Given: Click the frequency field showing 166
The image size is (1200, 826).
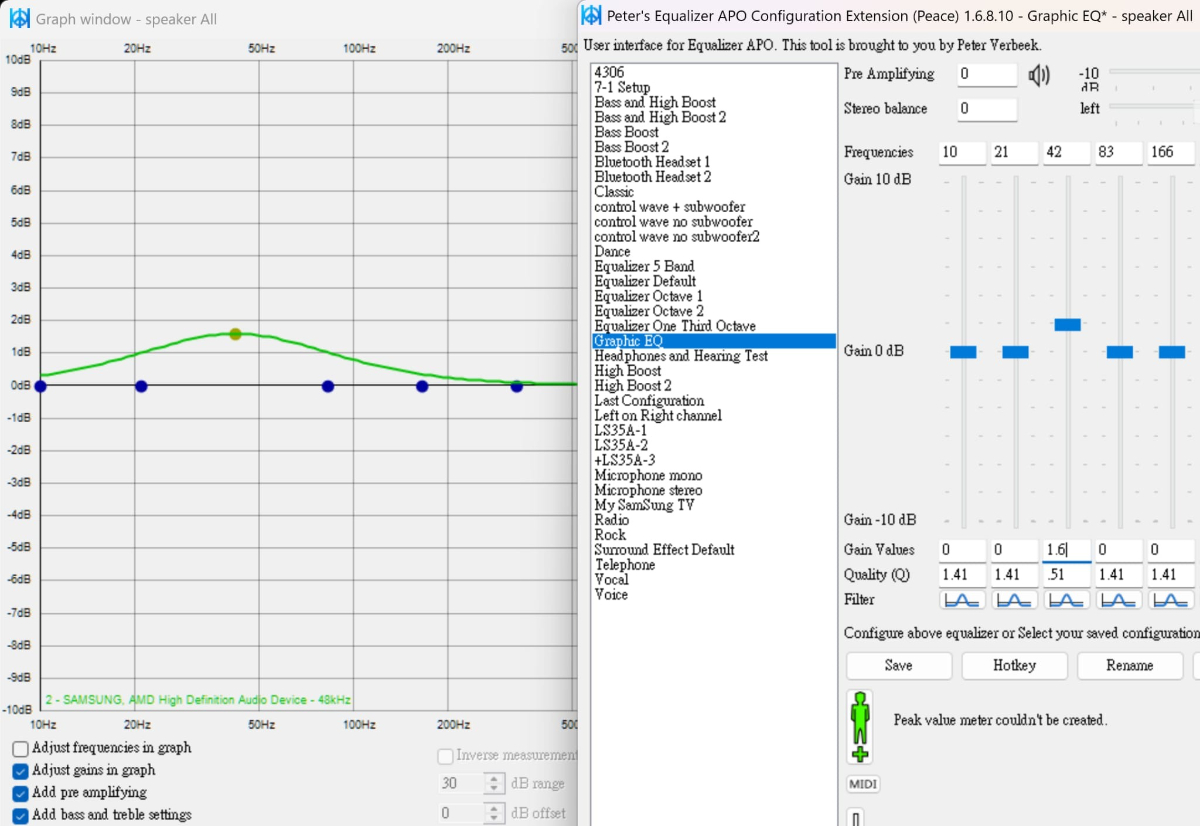Looking at the screenshot, I should pyautogui.click(x=1171, y=153).
